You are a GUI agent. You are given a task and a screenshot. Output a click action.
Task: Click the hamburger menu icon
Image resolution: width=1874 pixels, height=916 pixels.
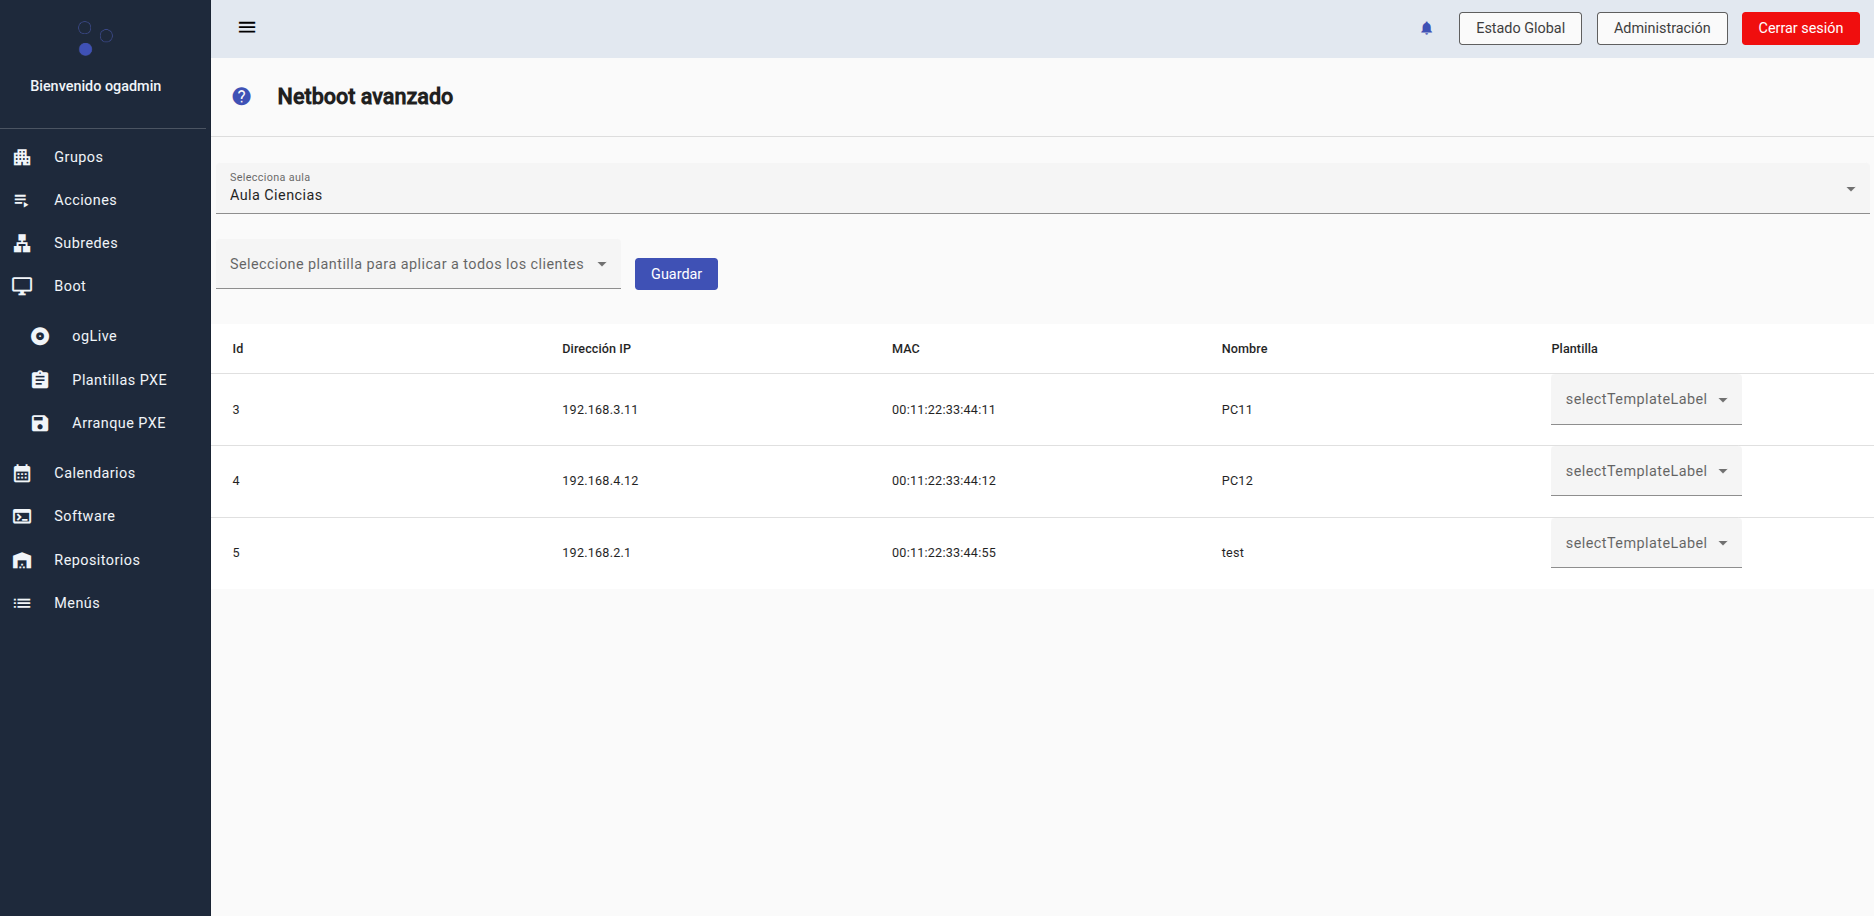point(247,27)
